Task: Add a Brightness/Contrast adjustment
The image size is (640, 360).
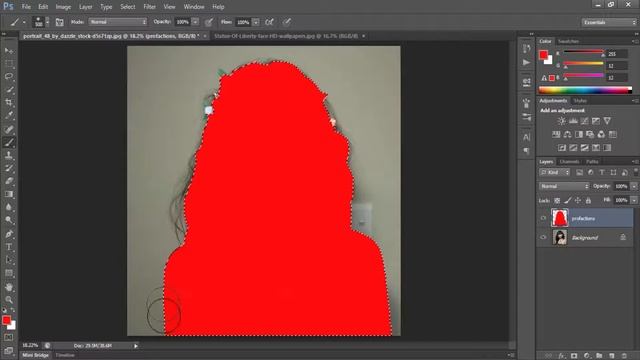Action: [x=562, y=121]
